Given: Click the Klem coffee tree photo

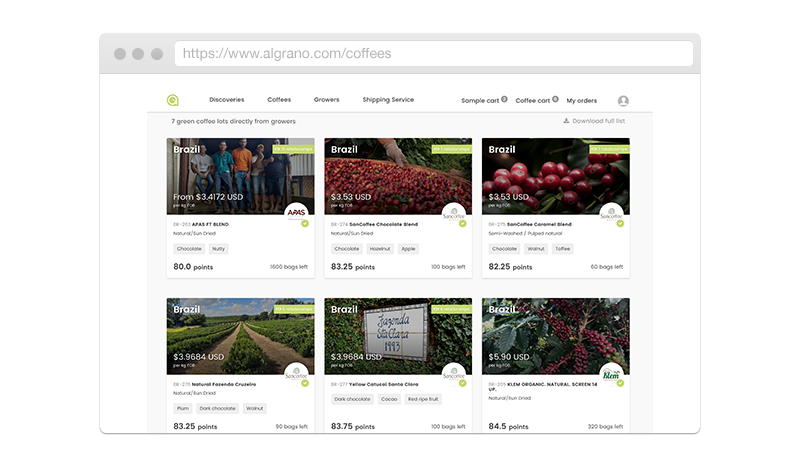Looking at the screenshot, I should point(556,336).
